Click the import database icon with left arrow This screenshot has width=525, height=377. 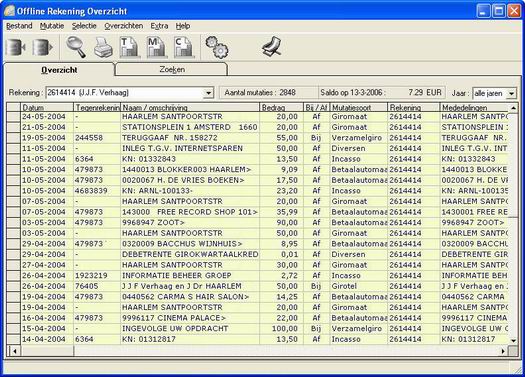pos(16,47)
